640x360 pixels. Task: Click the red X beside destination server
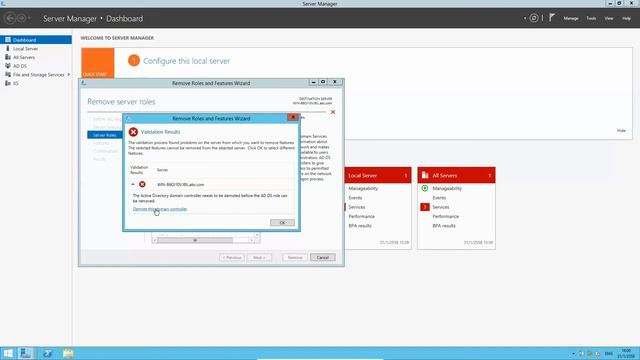click(x=333, y=112)
